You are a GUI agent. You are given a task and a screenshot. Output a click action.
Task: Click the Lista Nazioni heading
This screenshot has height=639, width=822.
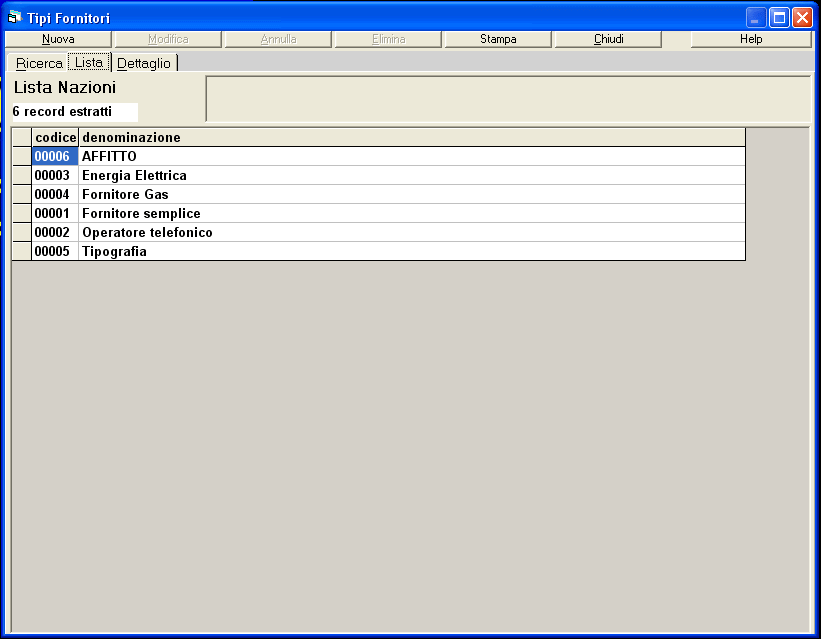64,88
